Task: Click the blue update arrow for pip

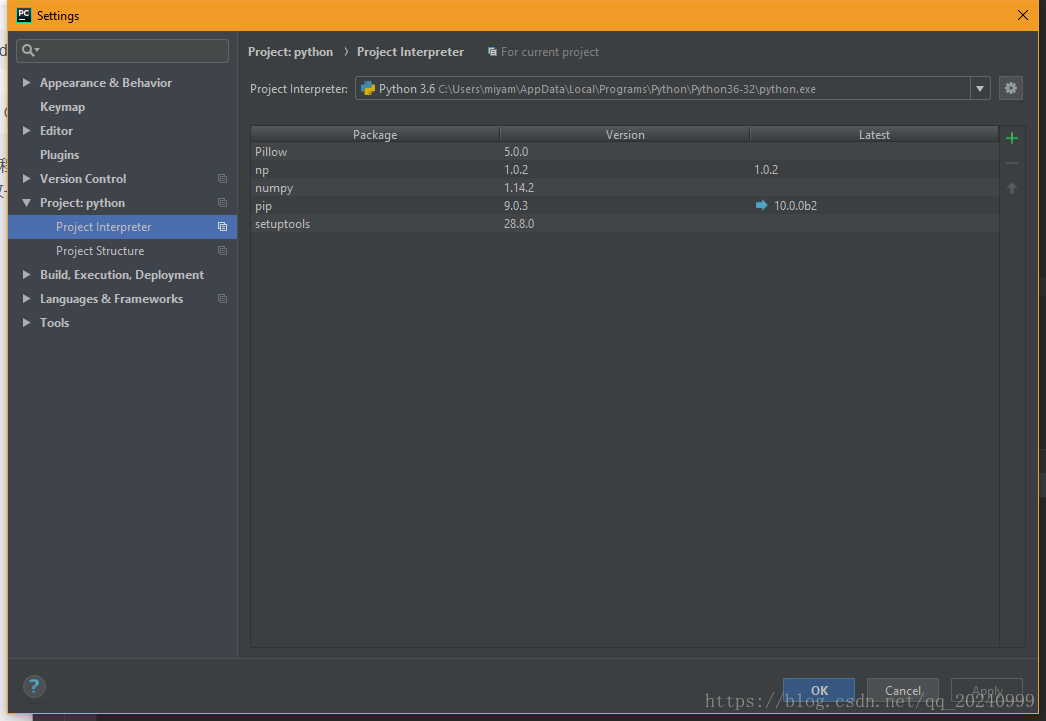Action: pyautogui.click(x=761, y=205)
